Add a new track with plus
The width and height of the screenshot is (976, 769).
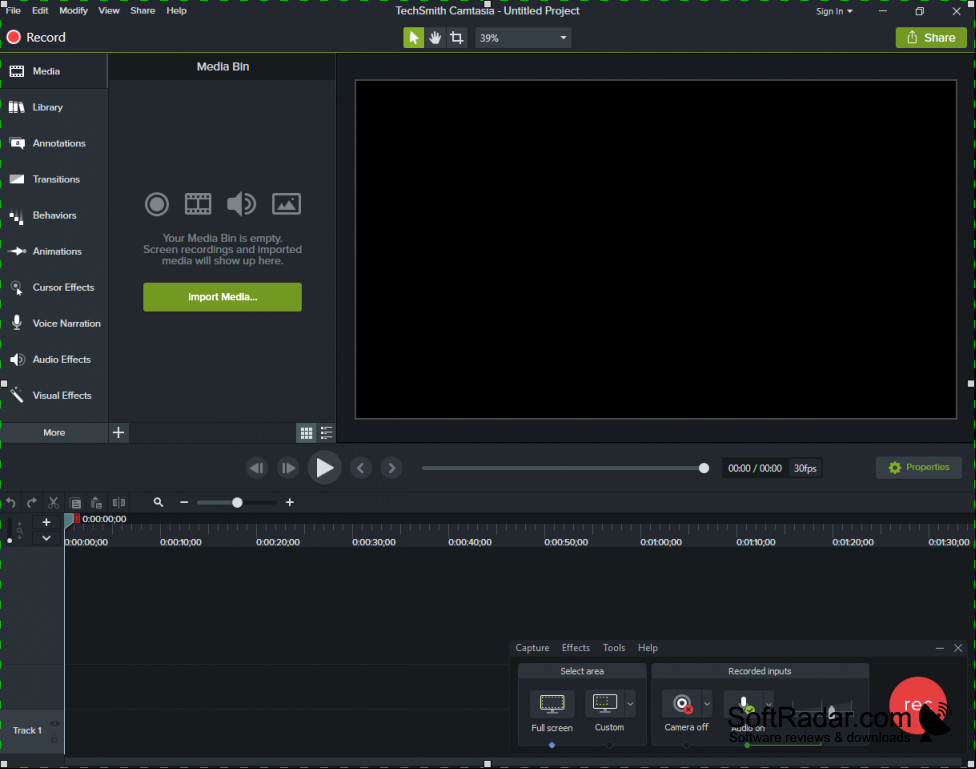tap(46, 522)
